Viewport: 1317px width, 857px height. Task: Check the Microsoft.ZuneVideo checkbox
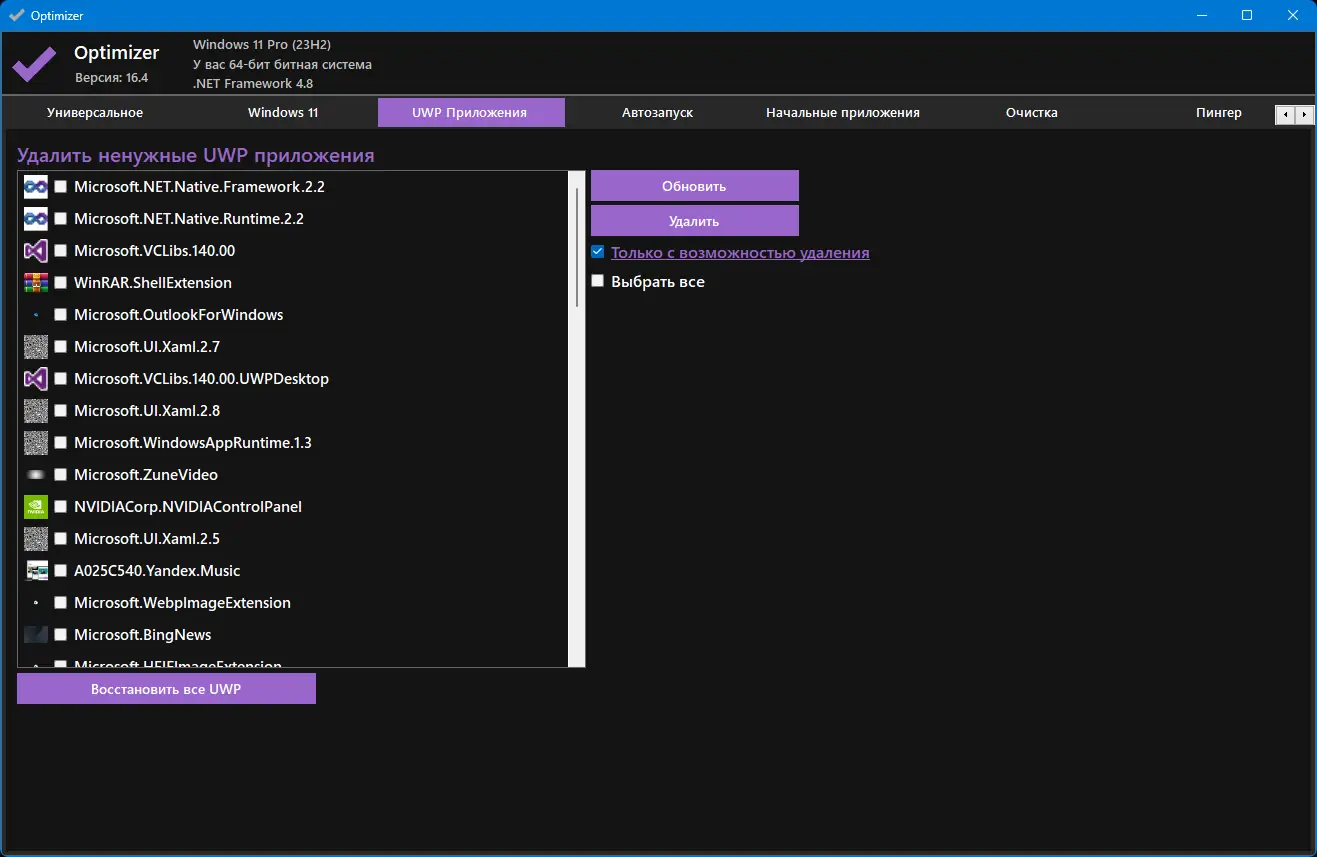(61, 475)
